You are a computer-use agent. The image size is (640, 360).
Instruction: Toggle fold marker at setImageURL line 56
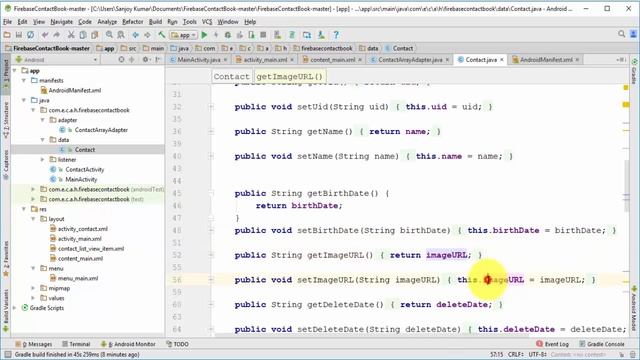pyautogui.click(x=211, y=280)
